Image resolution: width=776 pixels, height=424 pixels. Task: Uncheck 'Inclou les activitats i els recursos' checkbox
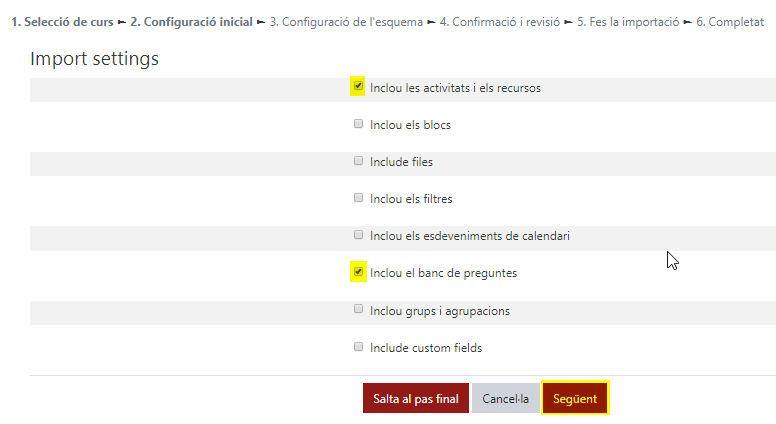358,87
